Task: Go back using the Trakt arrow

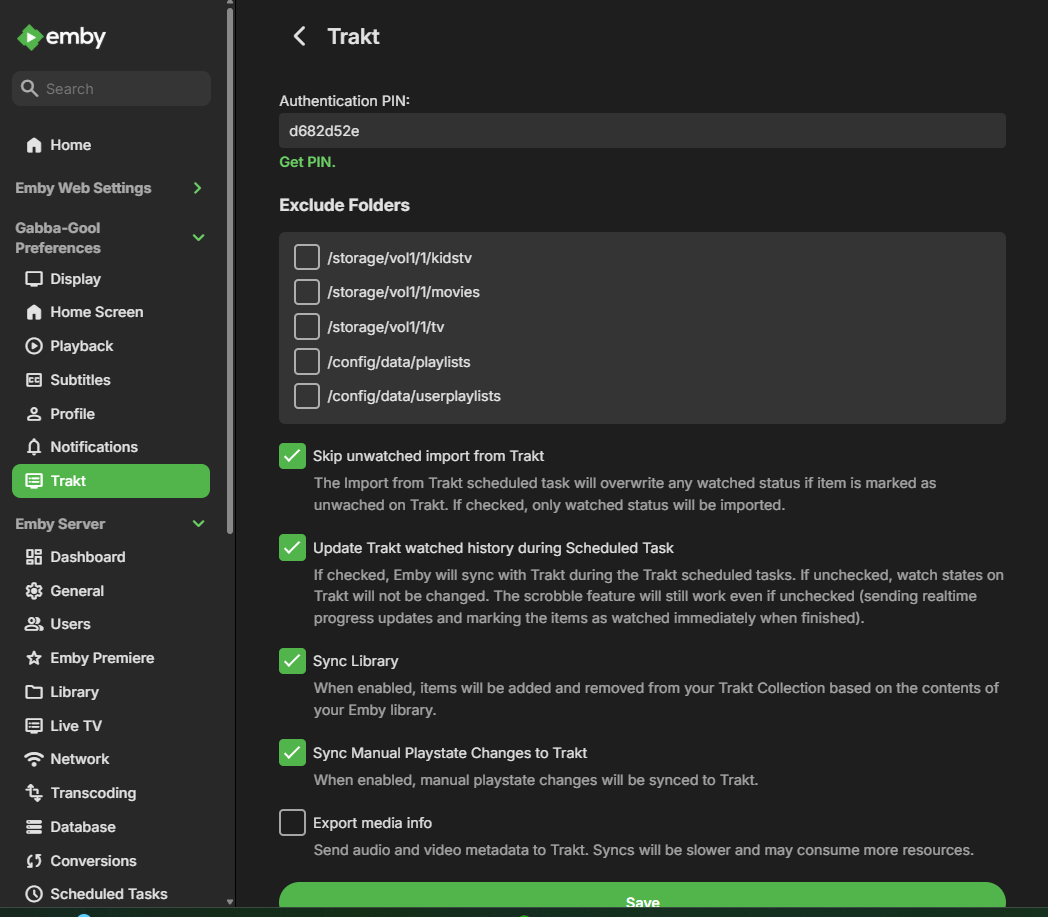Action: (299, 37)
